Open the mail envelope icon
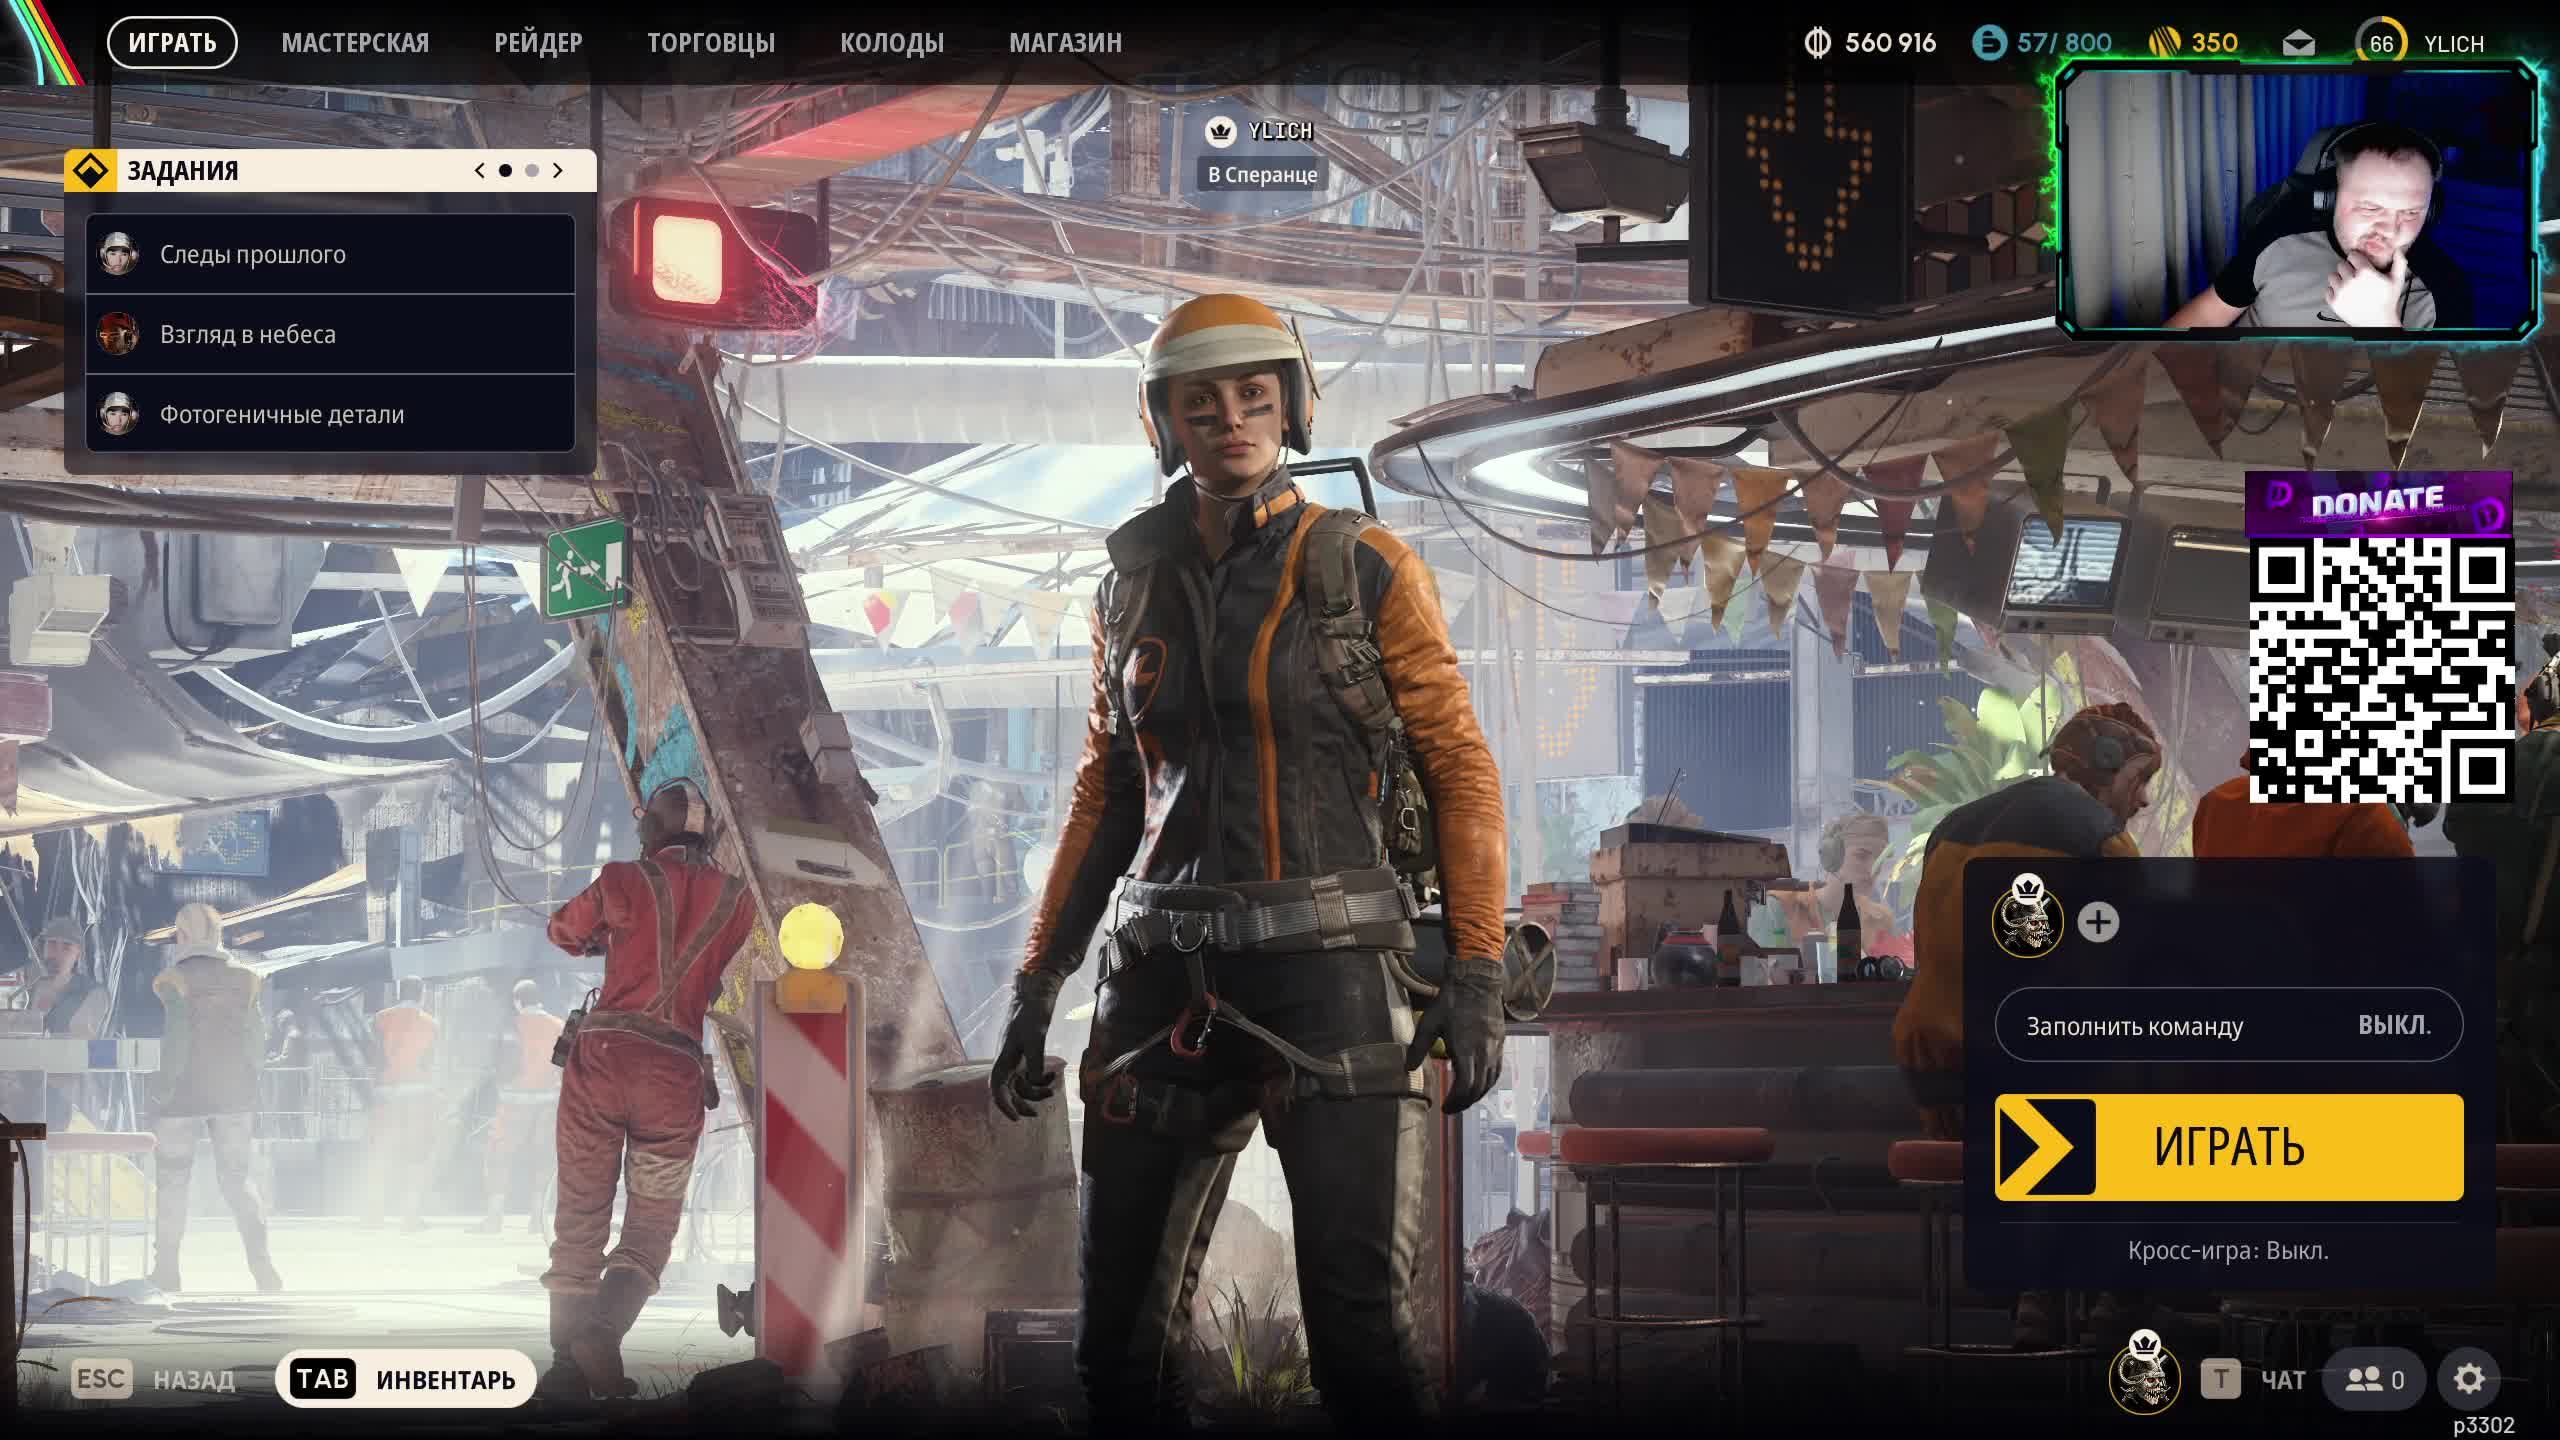The height and width of the screenshot is (1440, 2560). click(x=2298, y=44)
